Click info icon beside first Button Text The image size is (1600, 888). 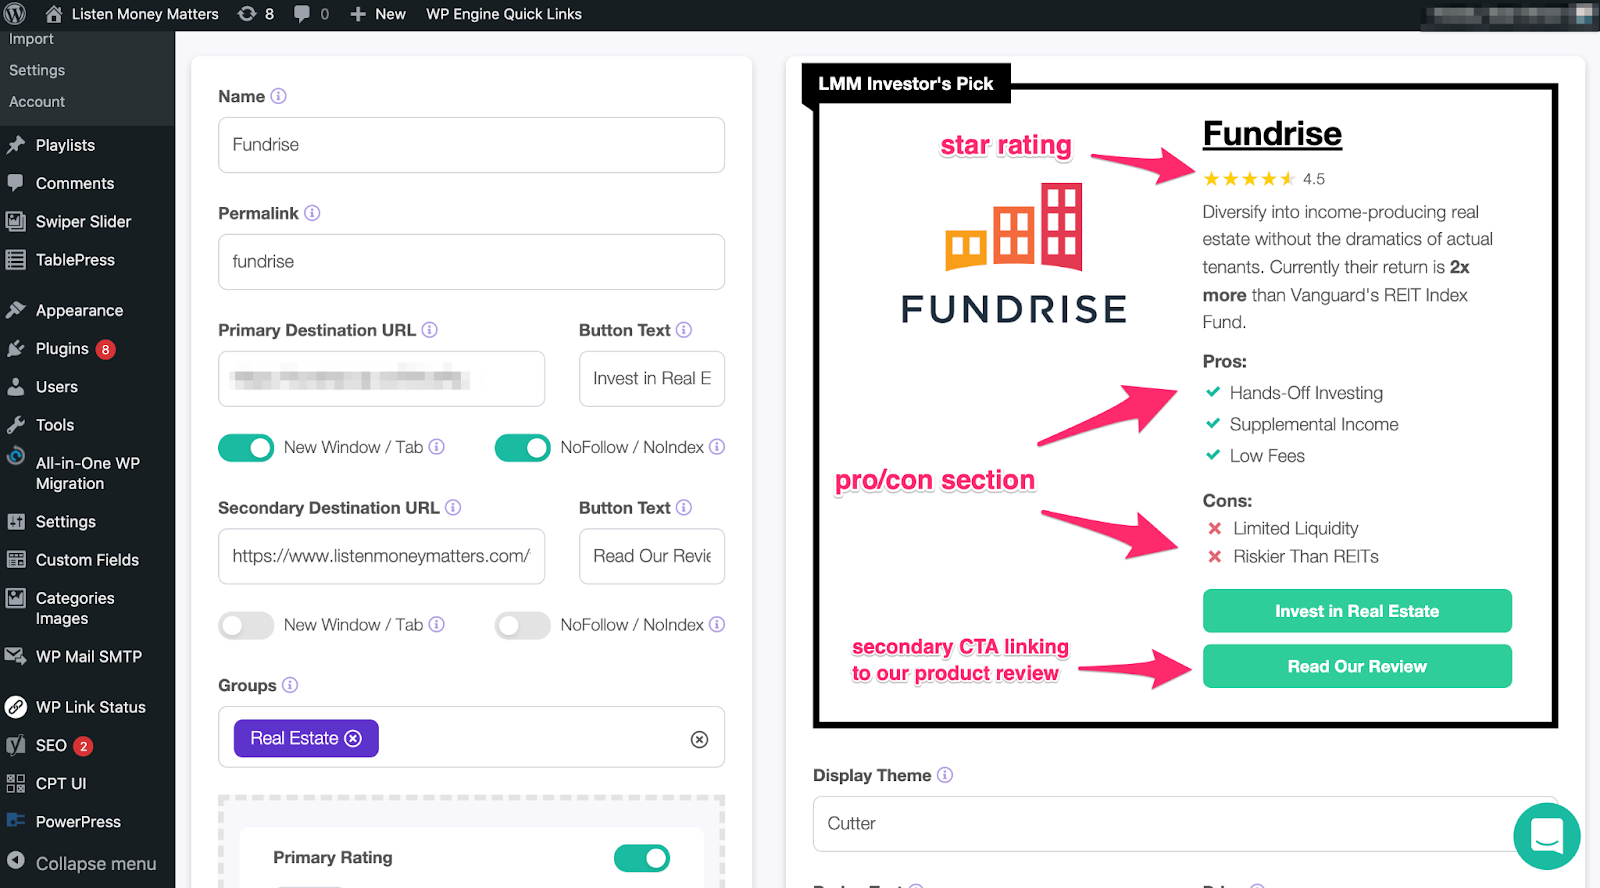pos(684,330)
